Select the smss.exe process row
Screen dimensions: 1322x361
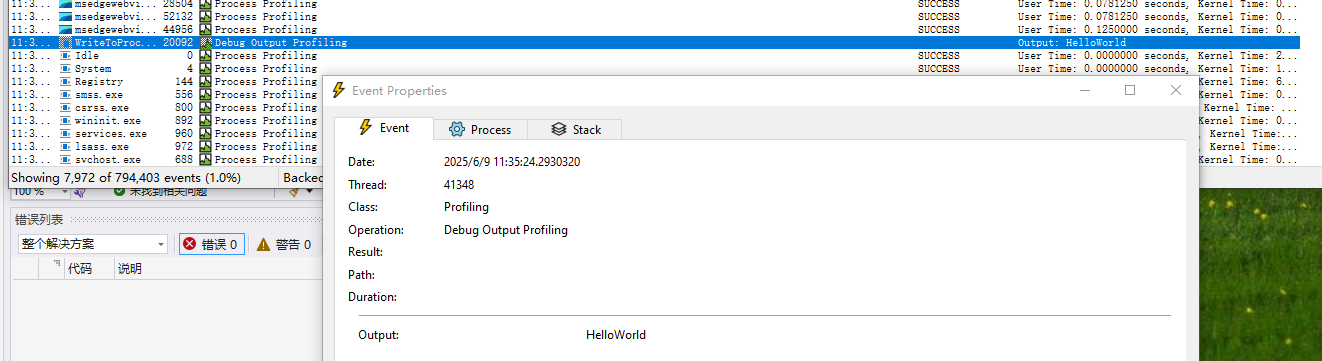coord(165,95)
